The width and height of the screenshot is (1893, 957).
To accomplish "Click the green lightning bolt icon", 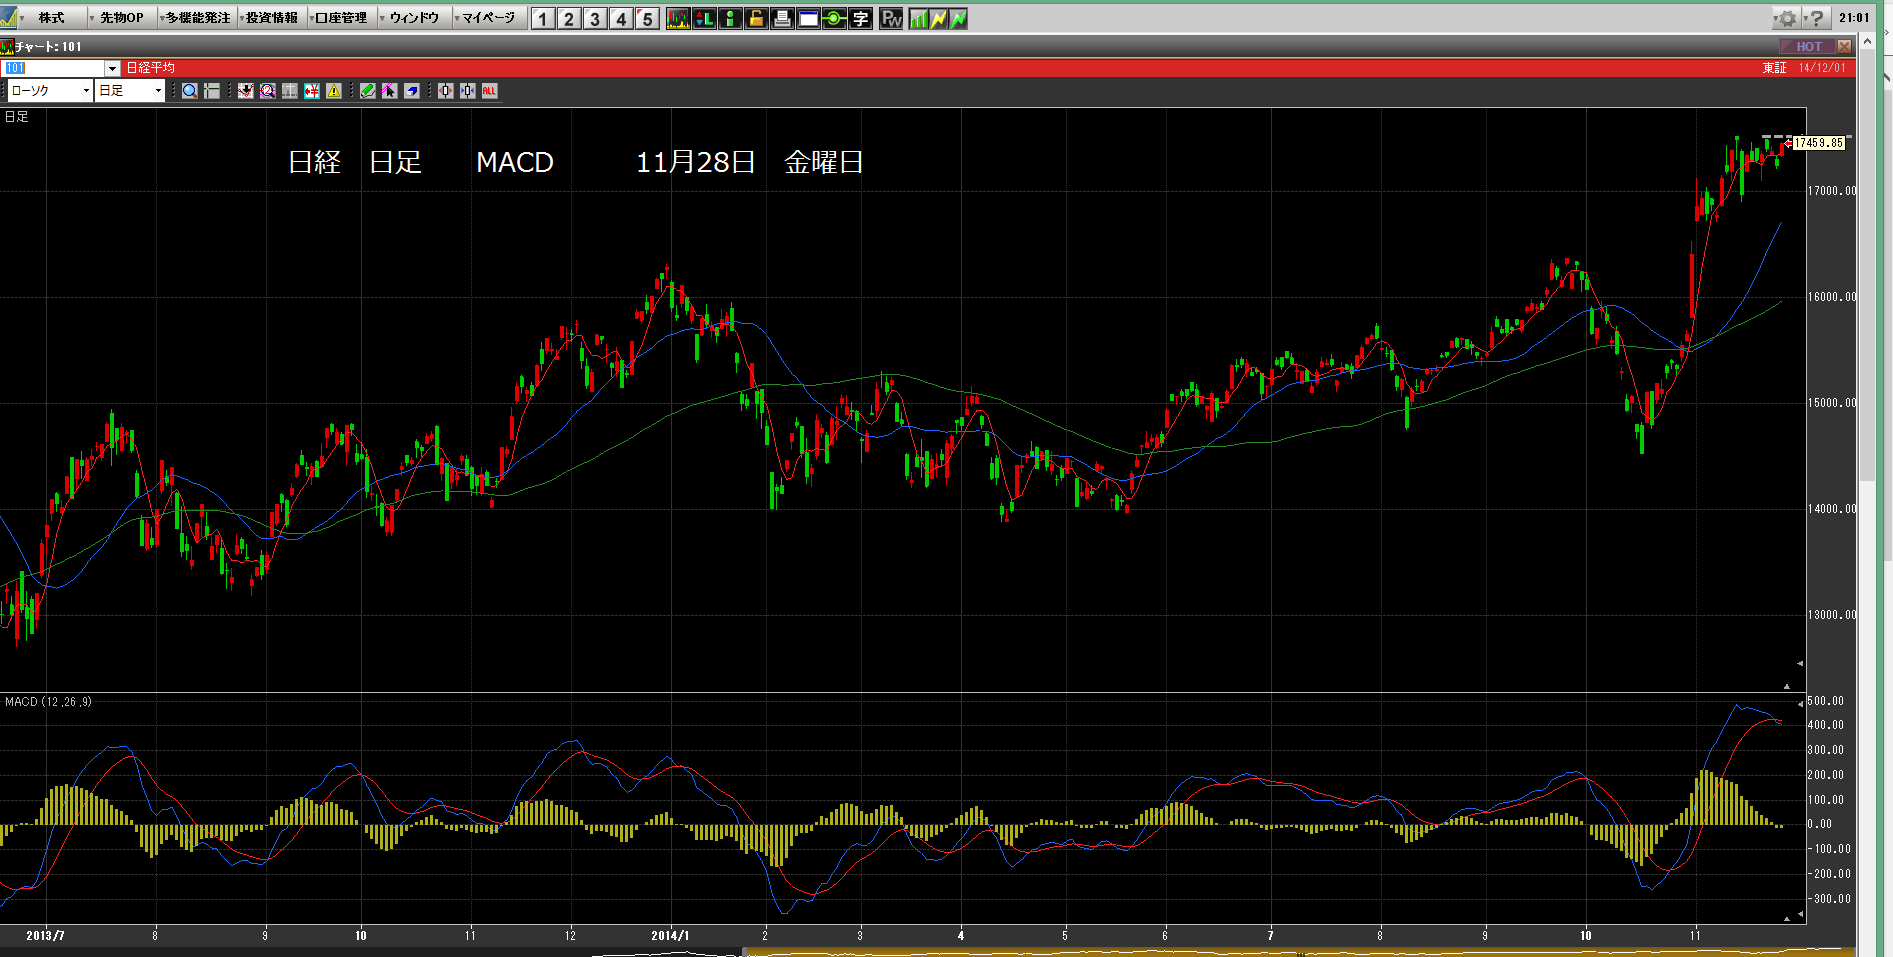I will (x=958, y=18).
